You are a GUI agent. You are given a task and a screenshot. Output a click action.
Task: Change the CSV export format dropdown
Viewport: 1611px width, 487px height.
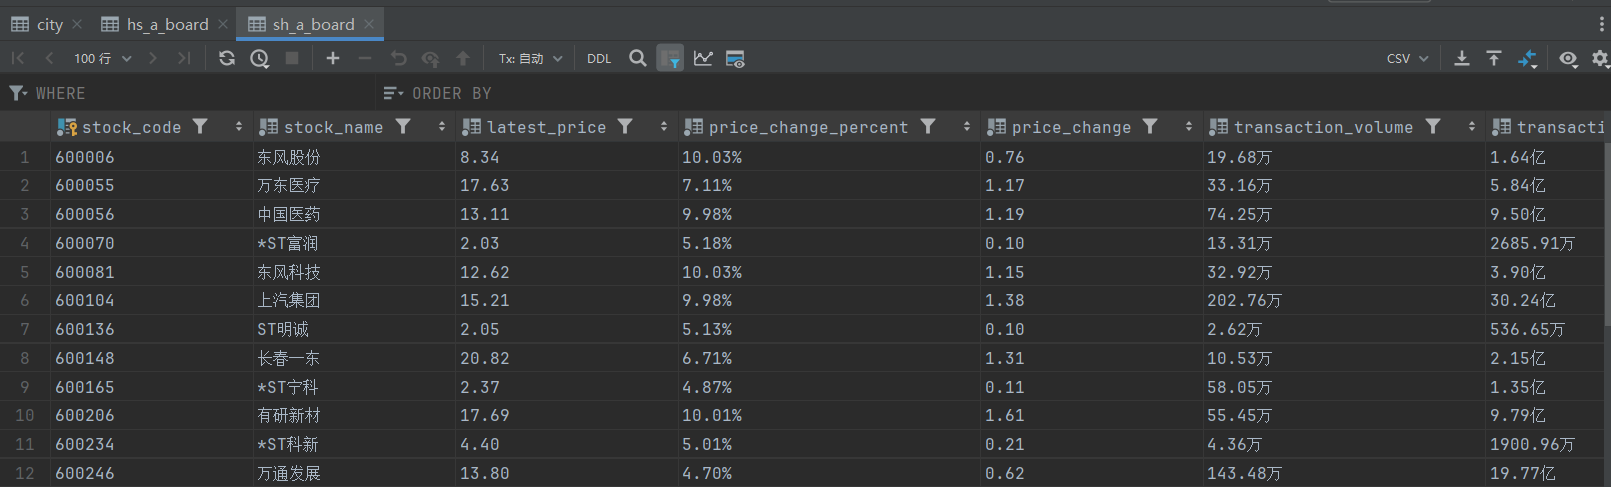tap(1407, 58)
